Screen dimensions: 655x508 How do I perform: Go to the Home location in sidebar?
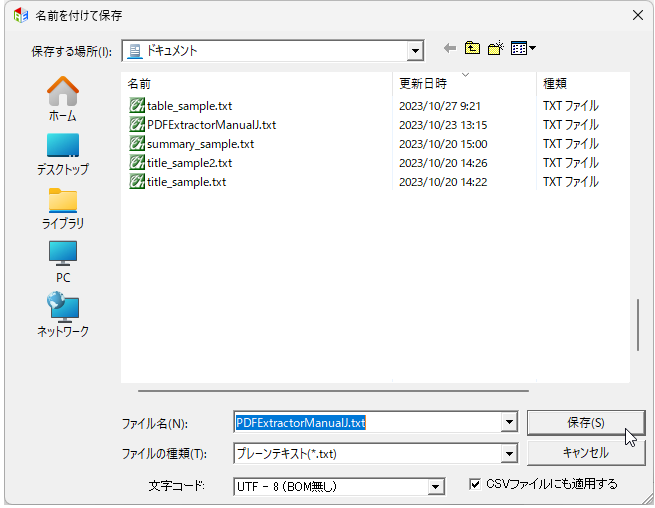(x=63, y=99)
